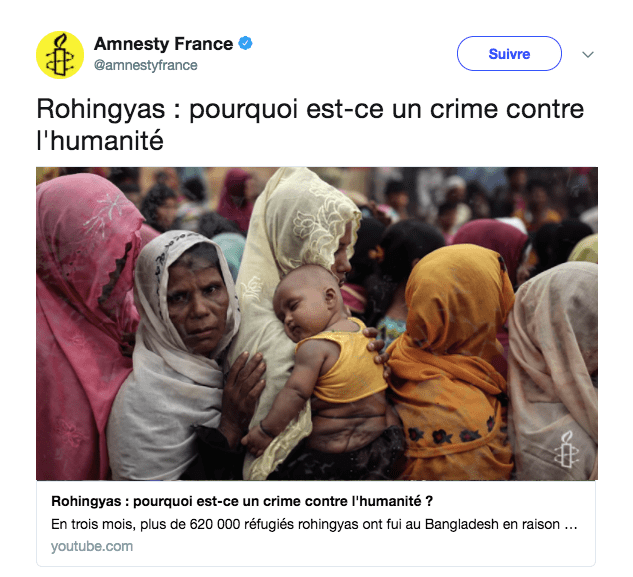
Task: Open the Amnesty France account name
Action: click(x=163, y=44)
